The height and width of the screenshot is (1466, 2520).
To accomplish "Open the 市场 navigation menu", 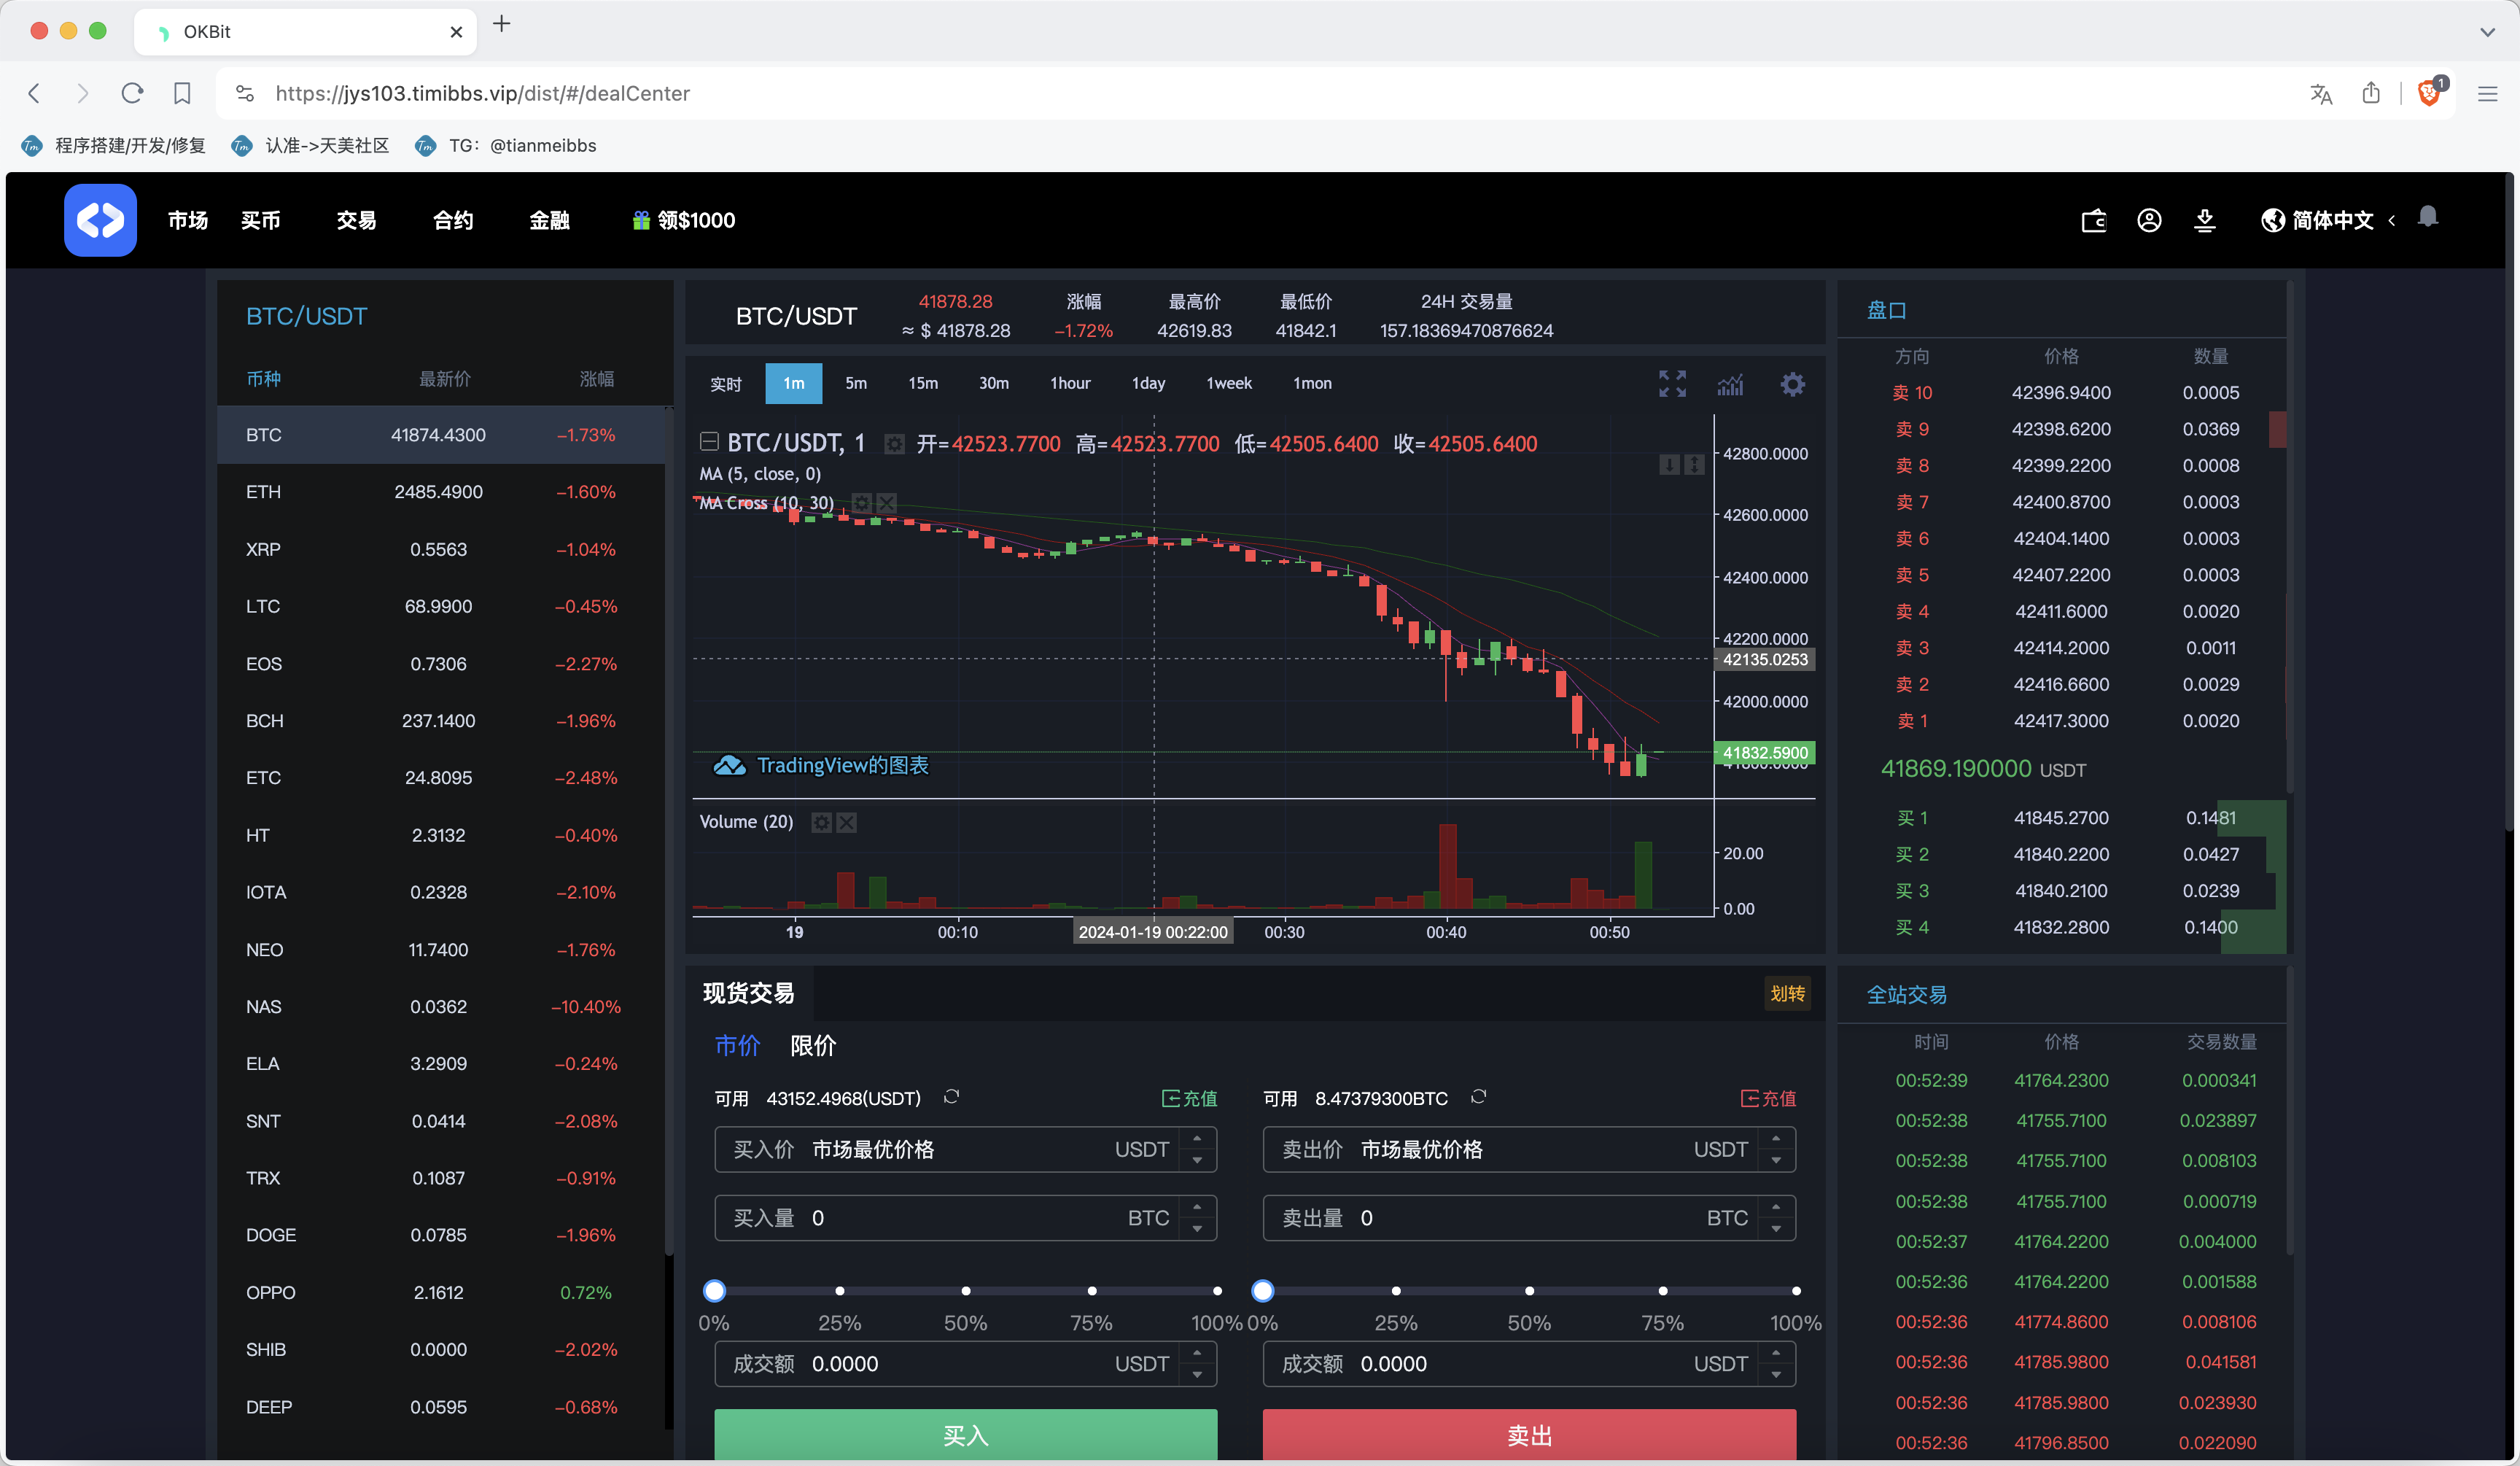I will 188,220.
